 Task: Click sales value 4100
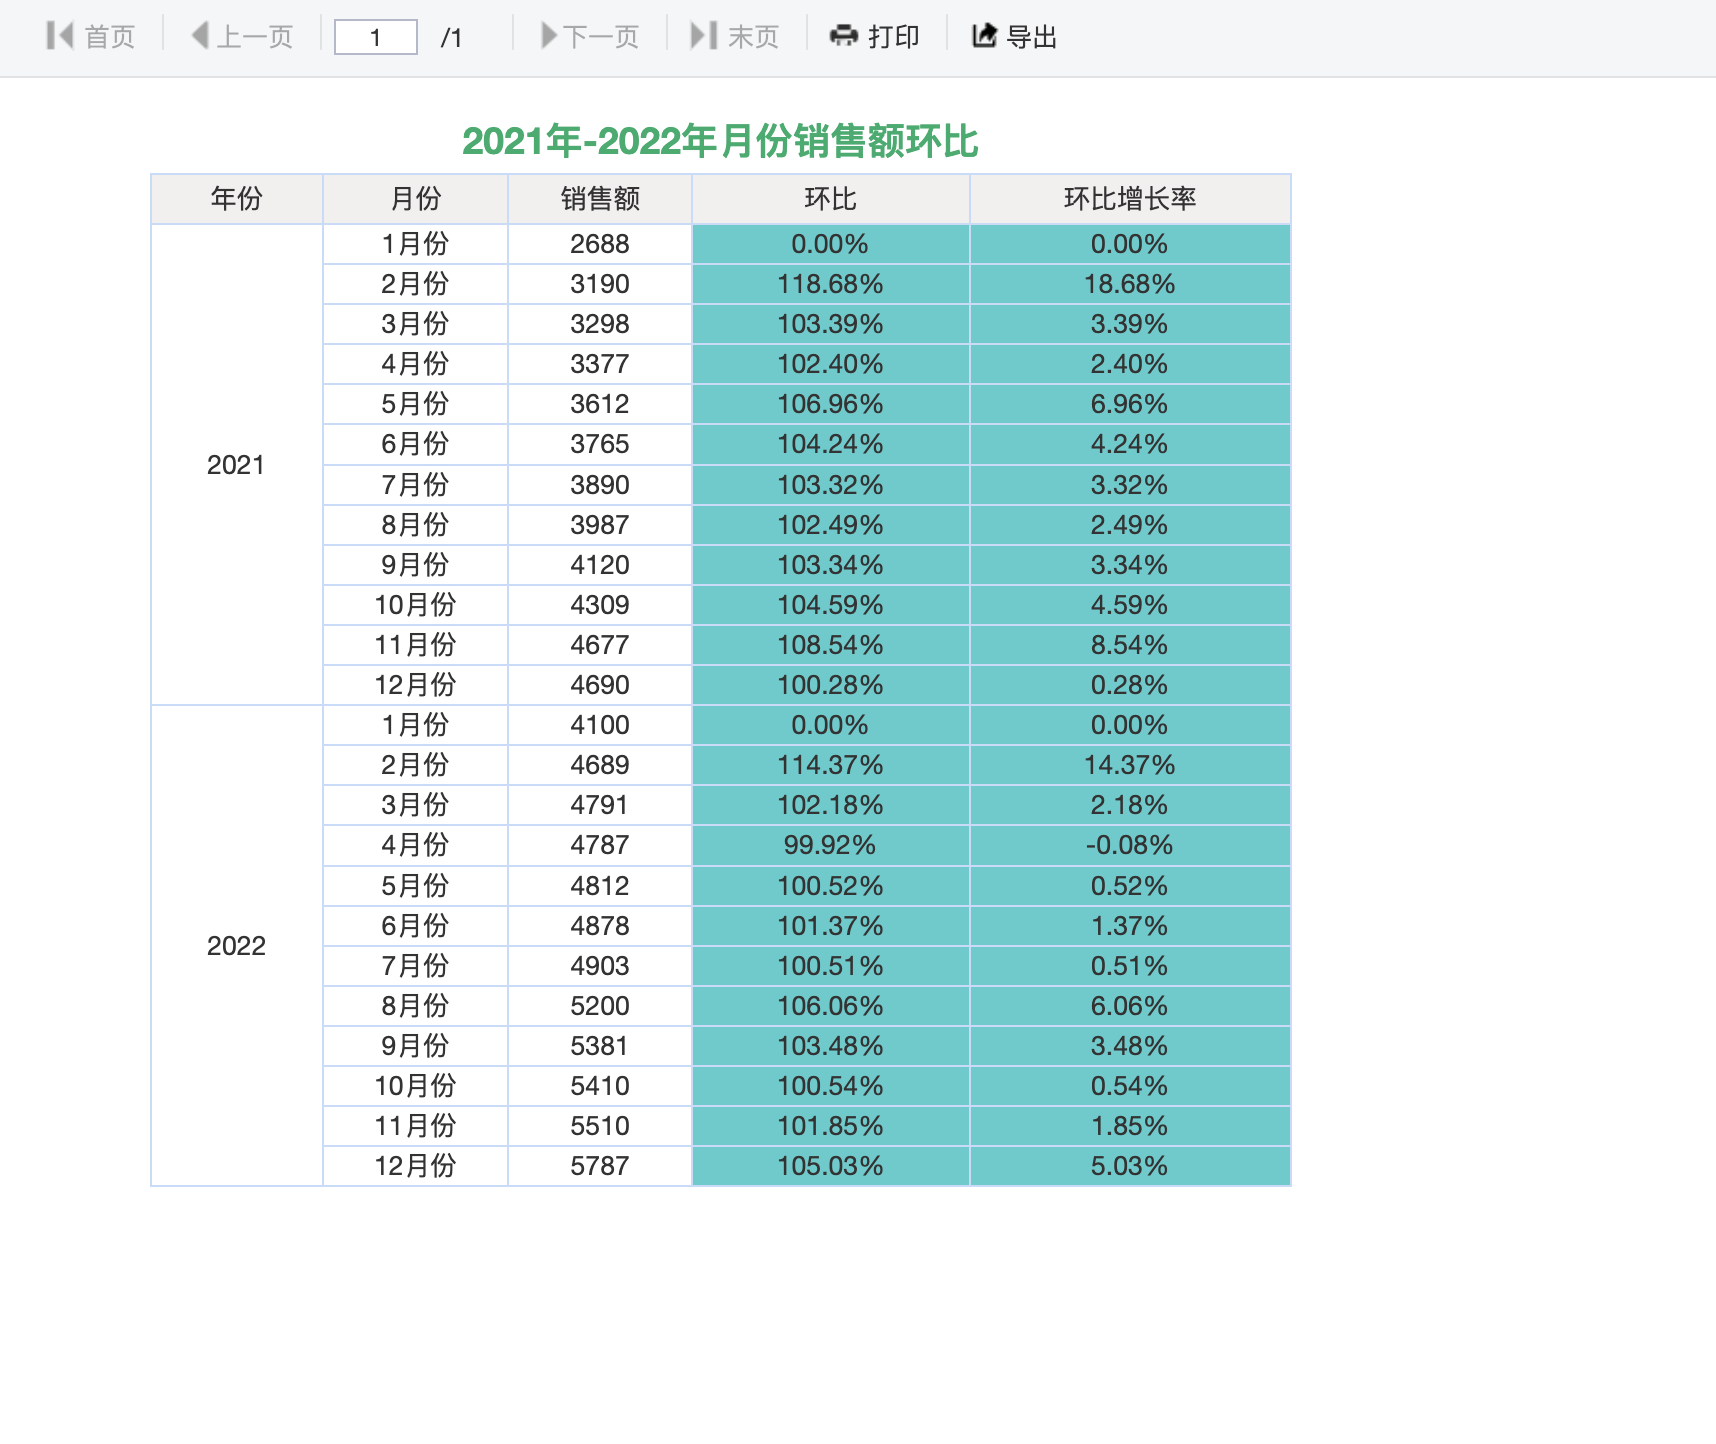pyautogui.click(x=600, y=725)
